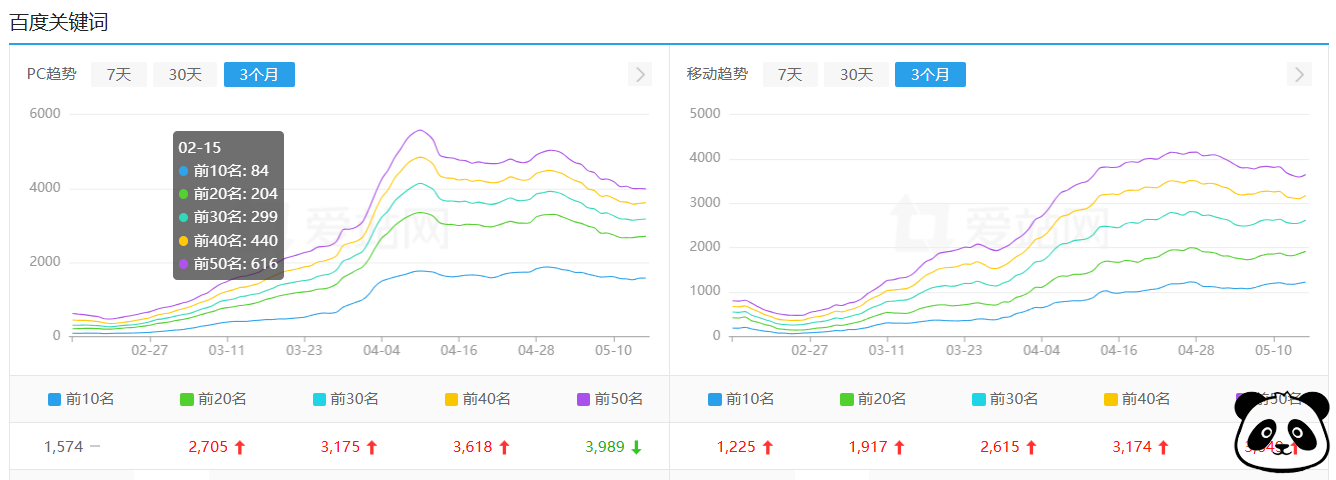
Task: Click the red up arrow beside 1,917
Action: point(899,447)
